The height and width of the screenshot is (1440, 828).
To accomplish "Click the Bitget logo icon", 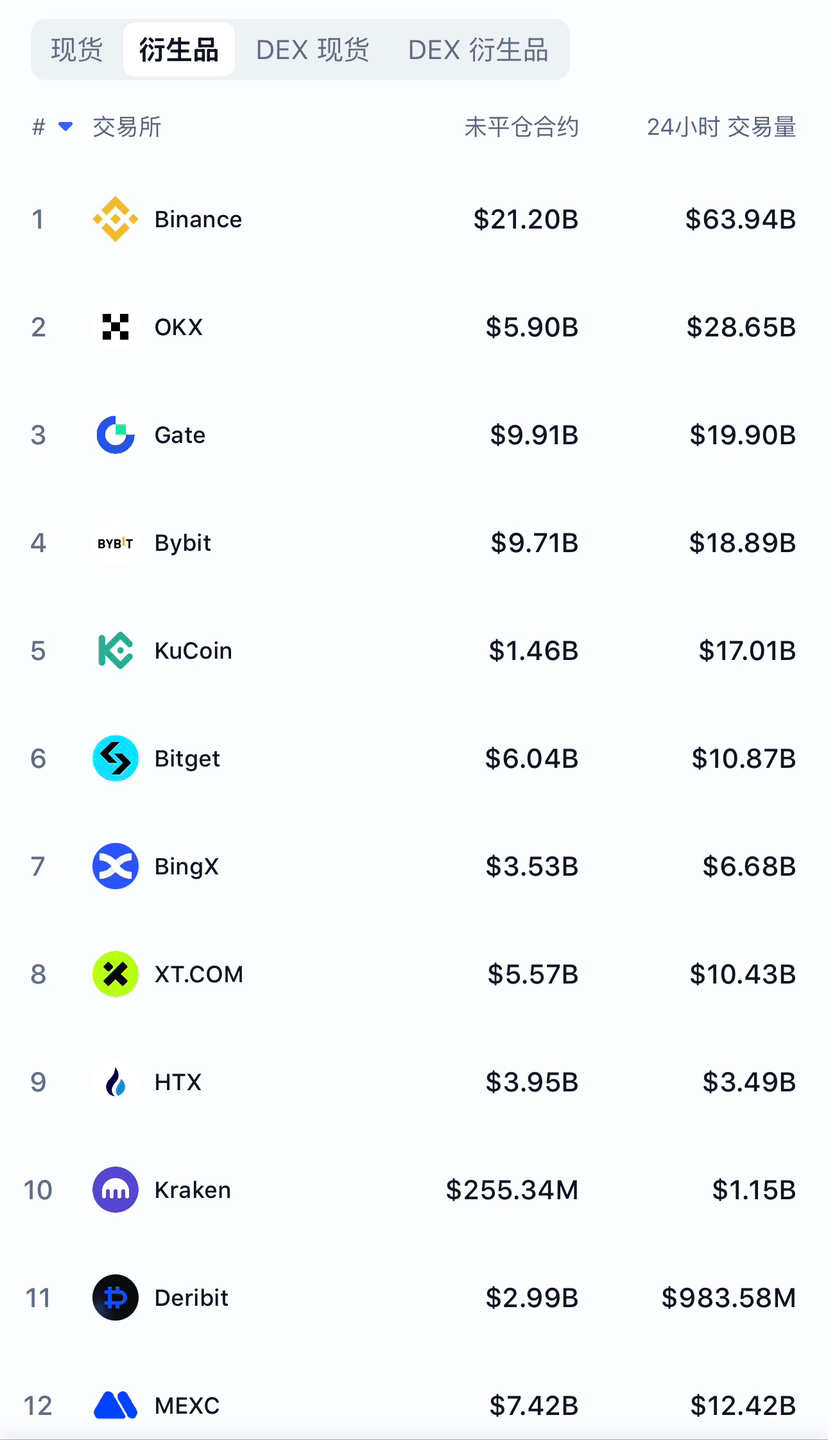I will (115, 759).
